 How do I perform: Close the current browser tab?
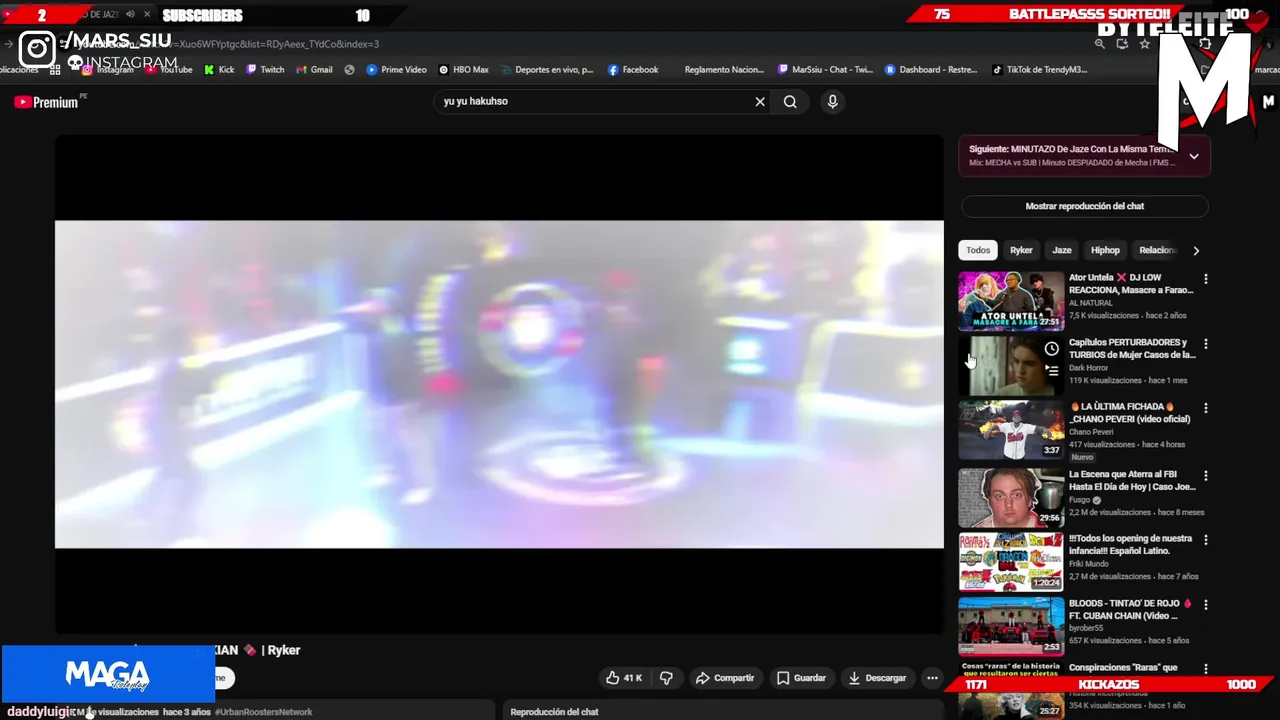coord(147,14)
